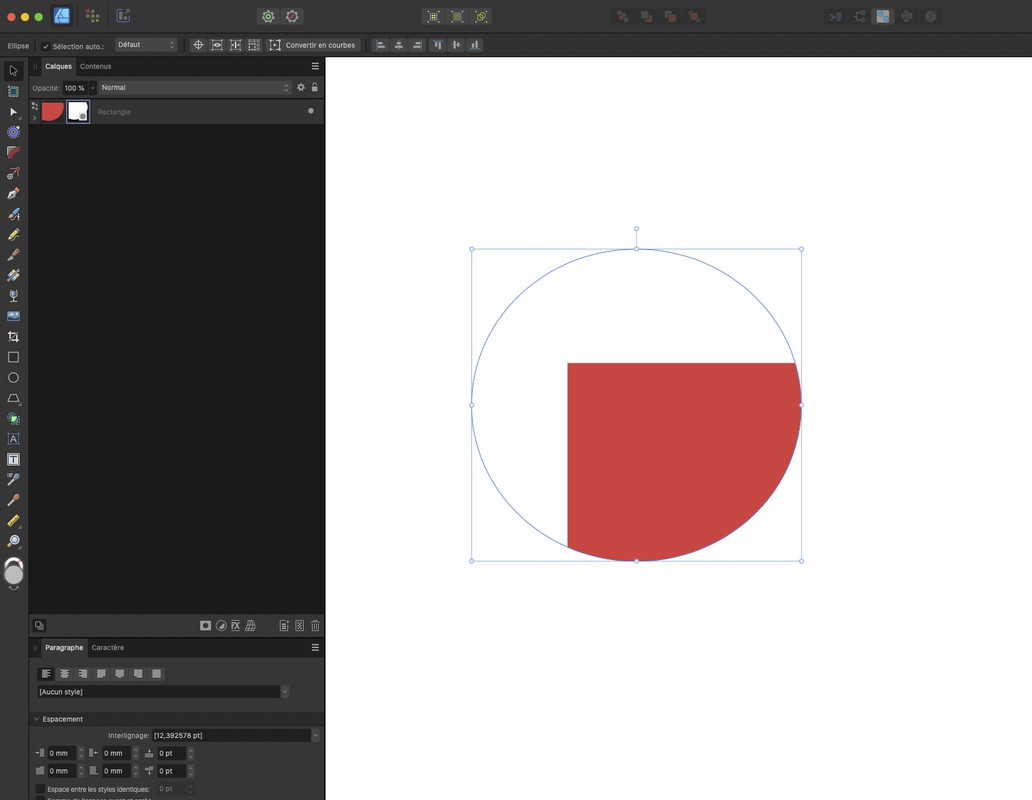The width and height of the screenshot is (1032, 800).
Task: Toggle Rectangle layer visibility dot
Action: 311,111
